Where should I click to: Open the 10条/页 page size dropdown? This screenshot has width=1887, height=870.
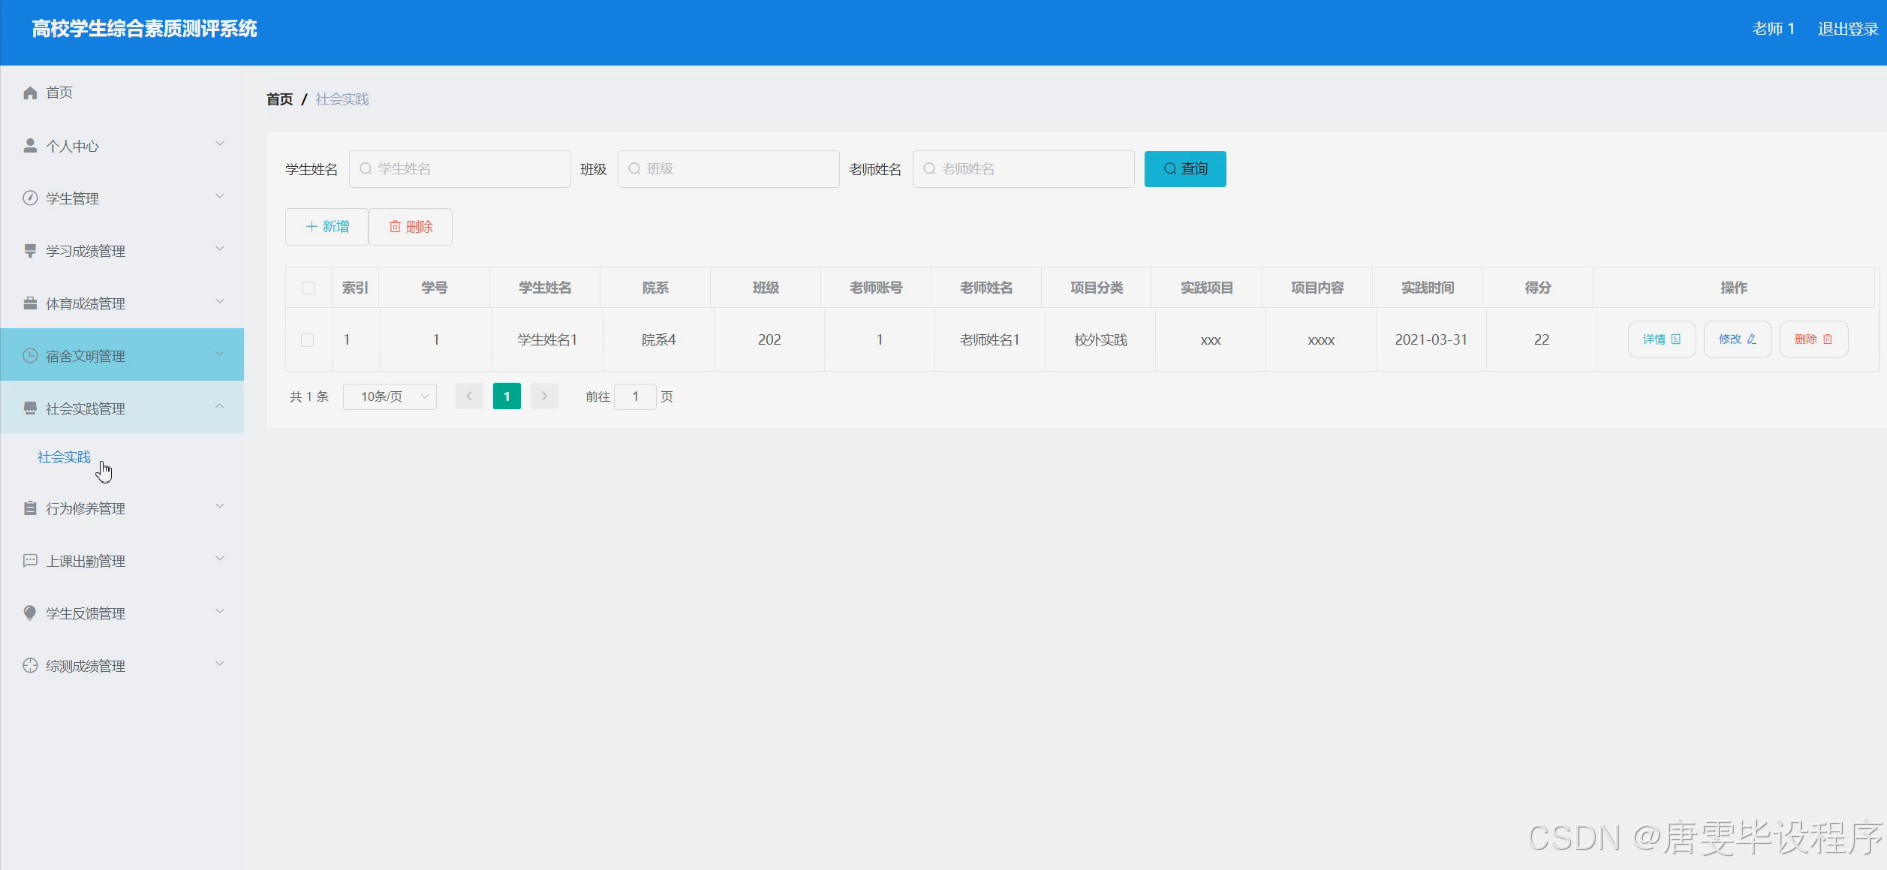[390, 397]
